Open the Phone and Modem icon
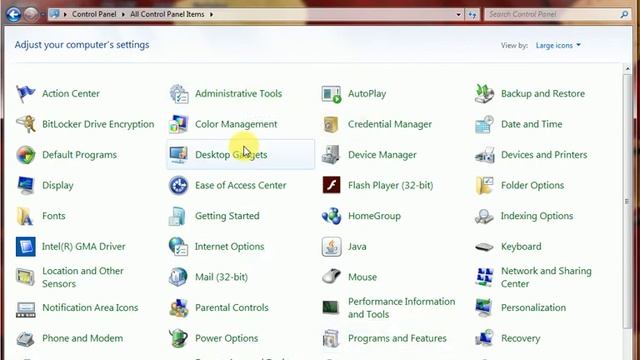 pos(25,338)
